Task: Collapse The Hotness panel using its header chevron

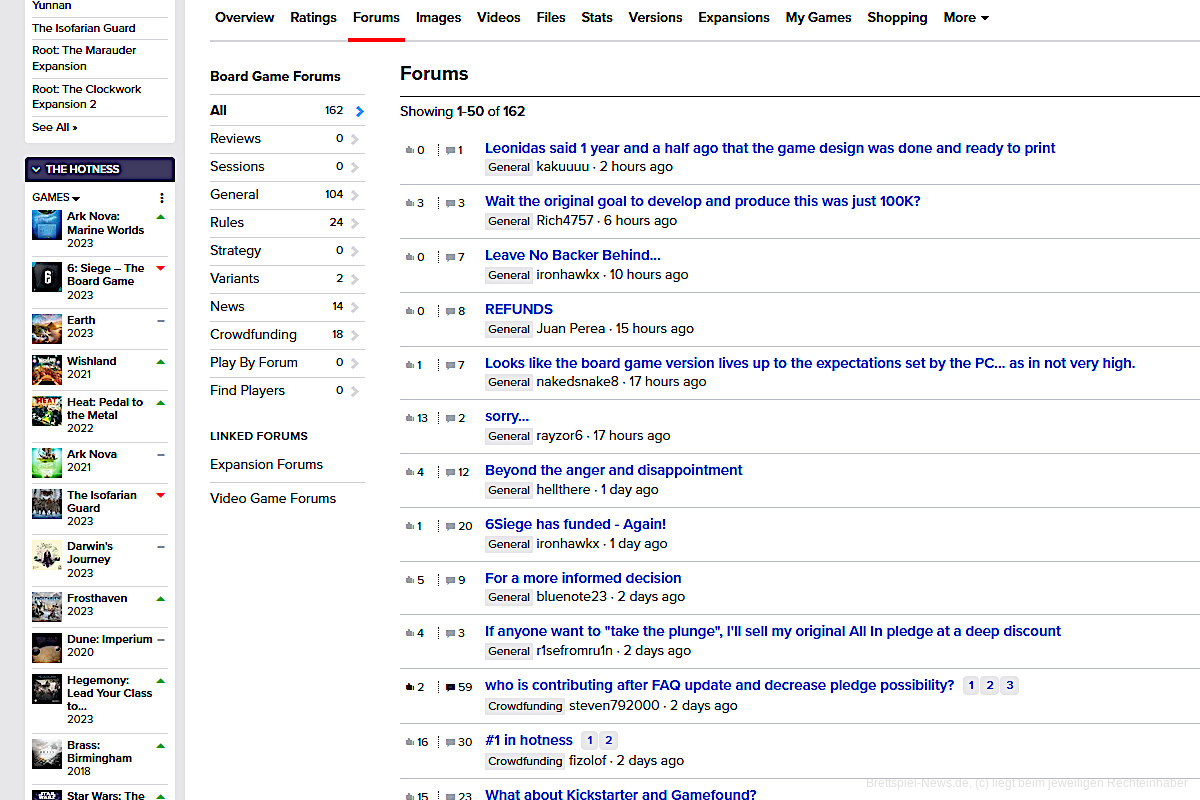Action: [x=36, y=169]
